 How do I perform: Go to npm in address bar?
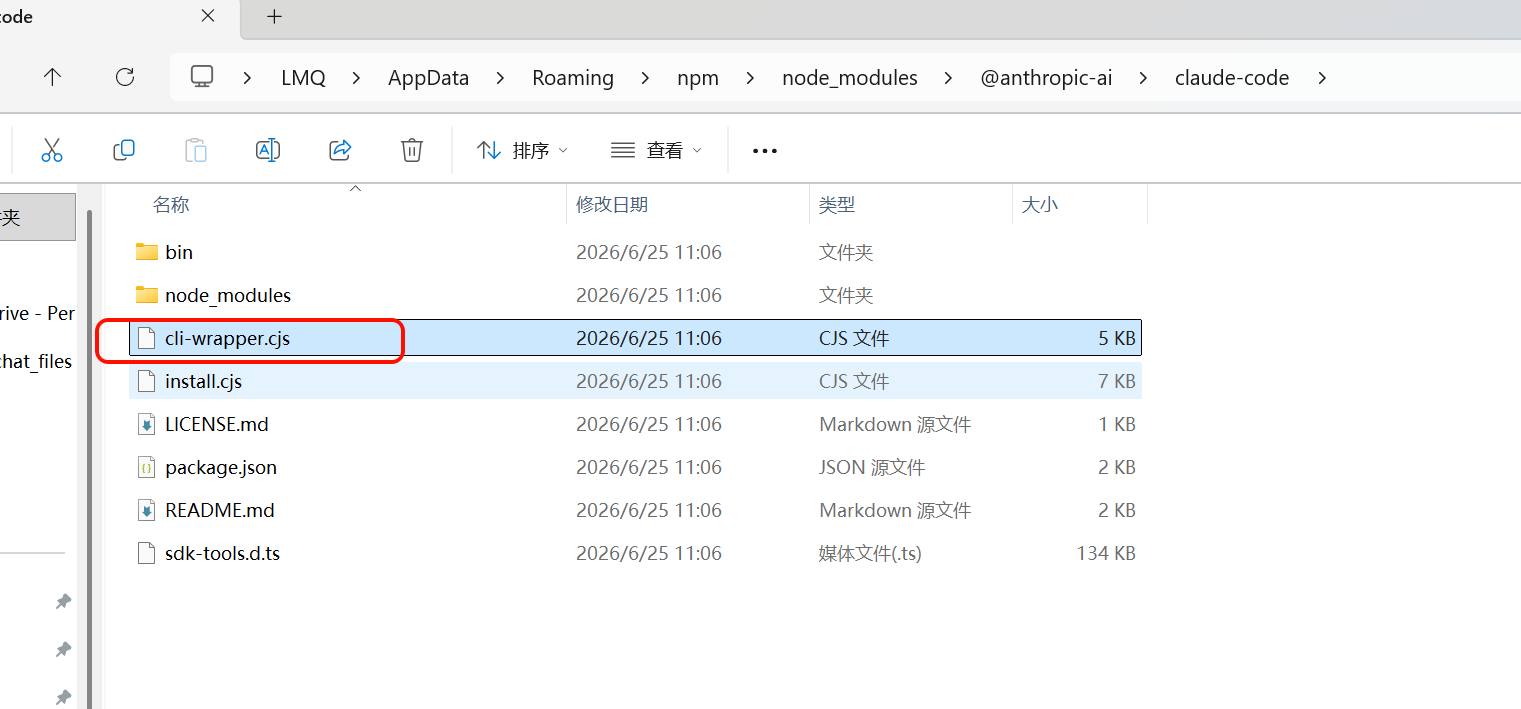[698, 78]
